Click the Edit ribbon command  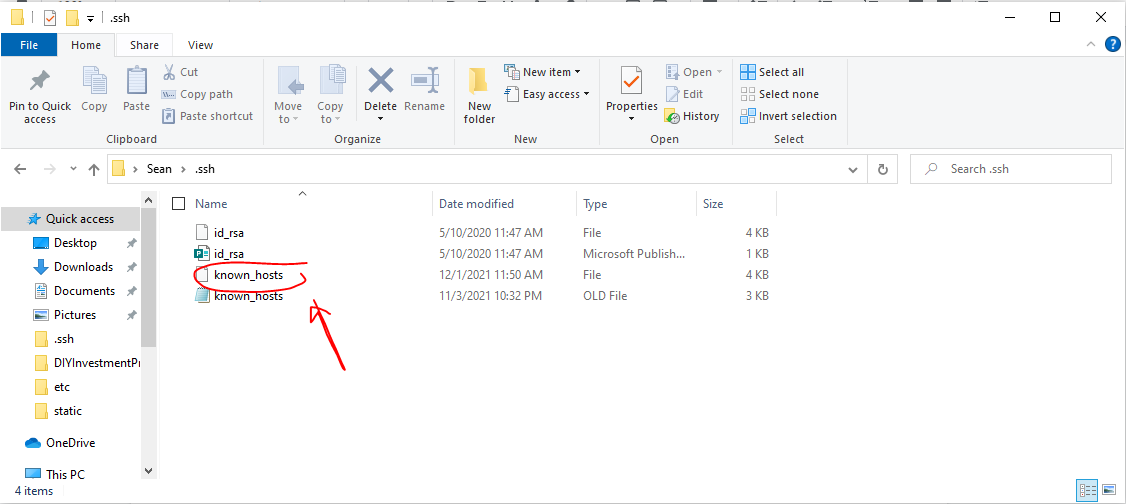[x=684, y=94]
